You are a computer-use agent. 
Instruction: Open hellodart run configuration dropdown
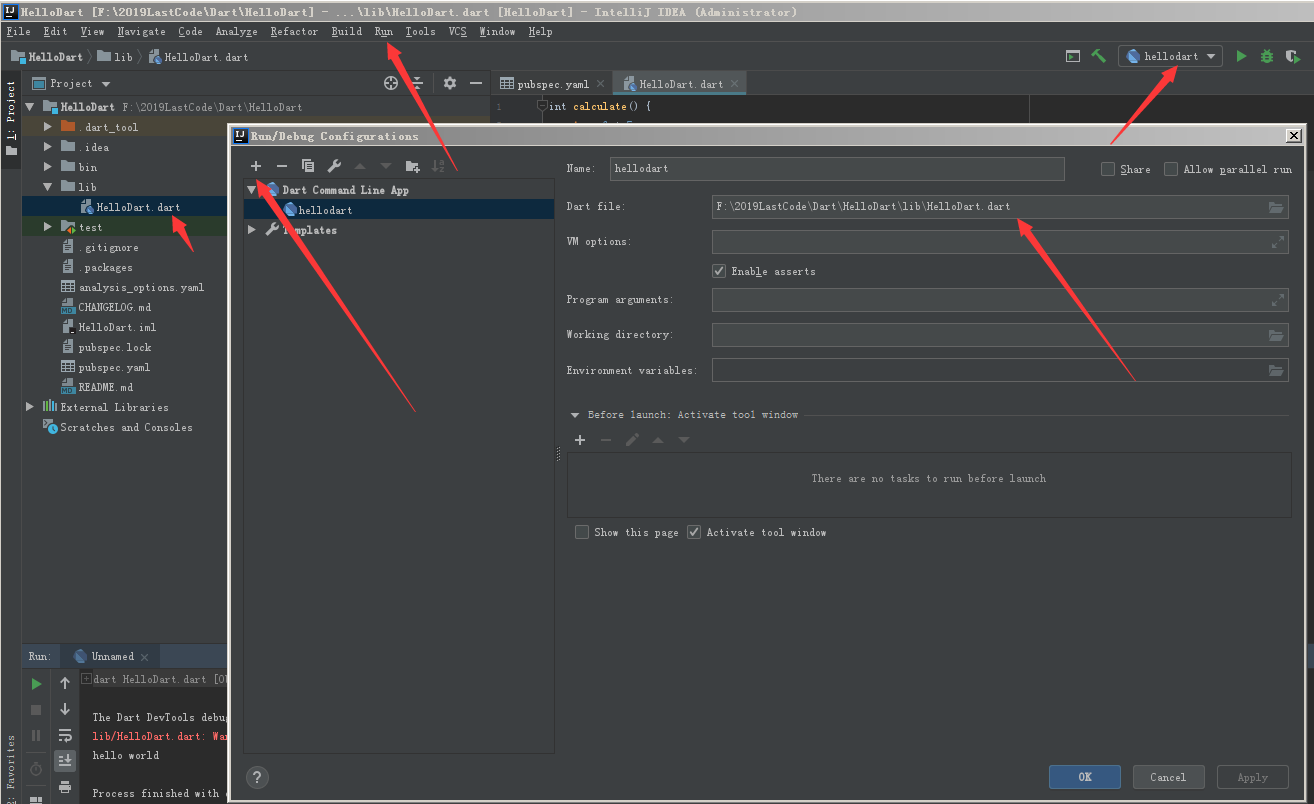click(x=1170, y=57)
